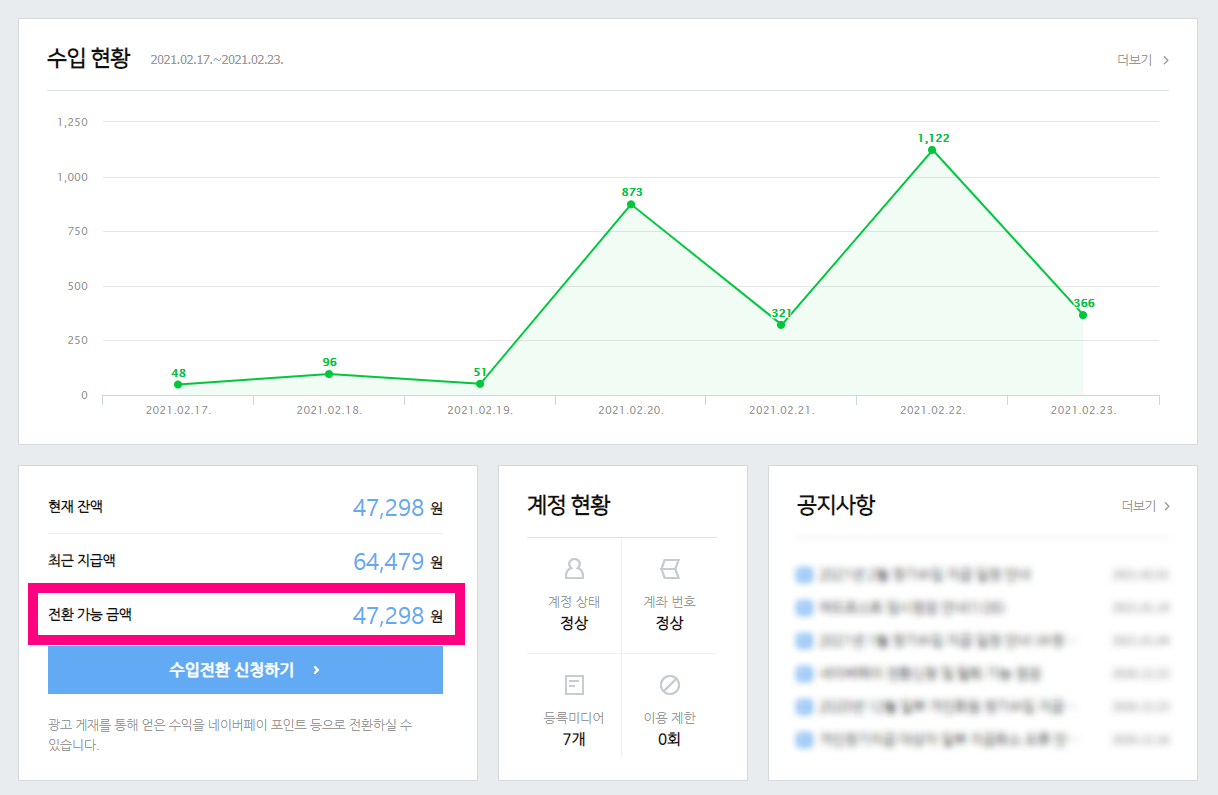This screenshot has height=795, width=1218.
Task: Select the chart data point labeled 48
Action: click(x=178, y=384)
